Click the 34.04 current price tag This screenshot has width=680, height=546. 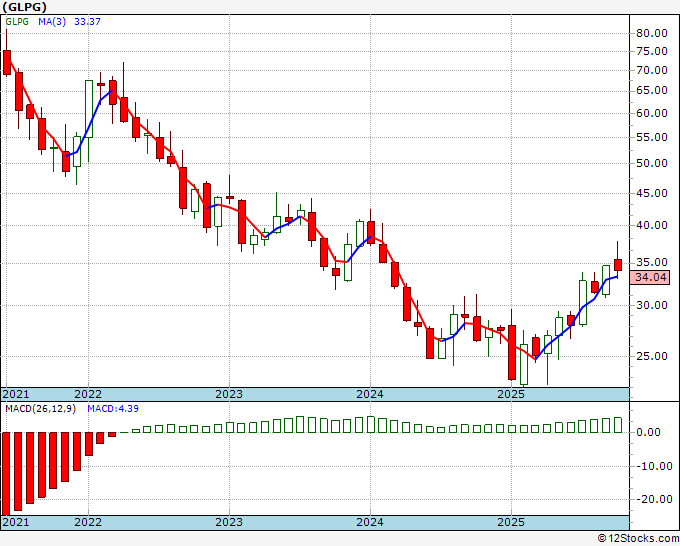point(650,277)
